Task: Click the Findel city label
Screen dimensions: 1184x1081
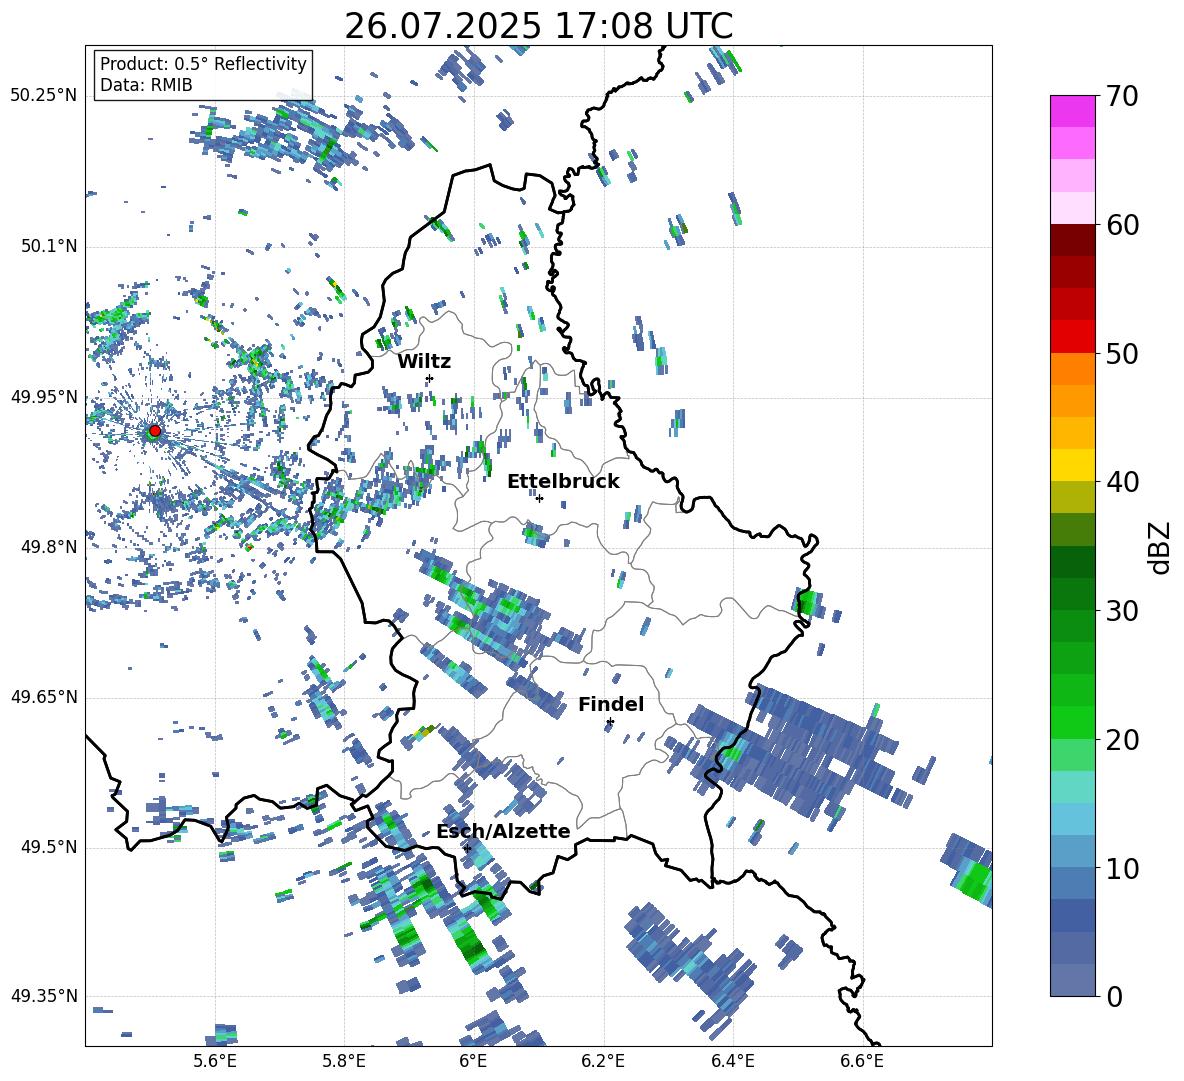Action: (x=611, y=704)
